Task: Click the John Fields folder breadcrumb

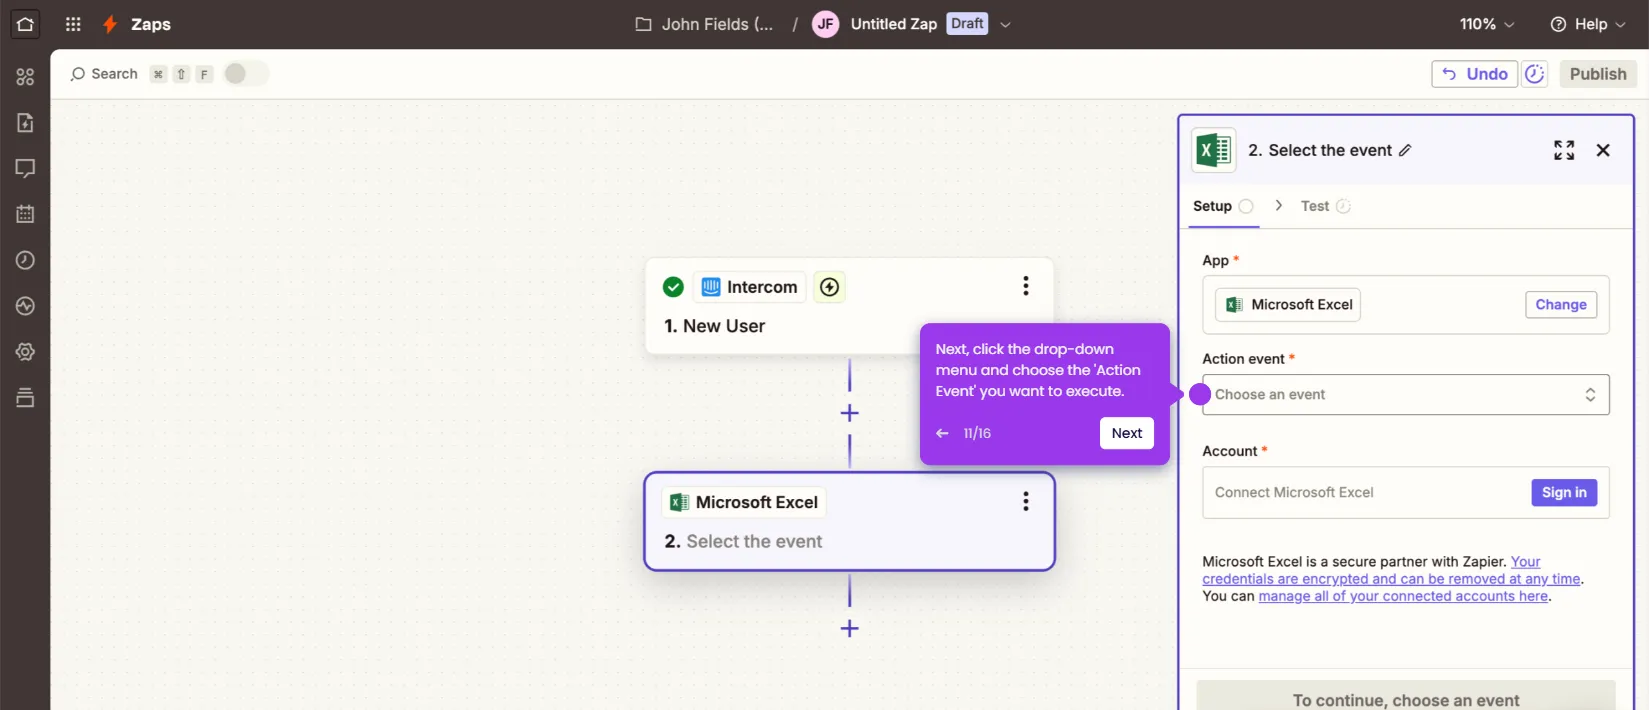Action: tap(717, 24)
